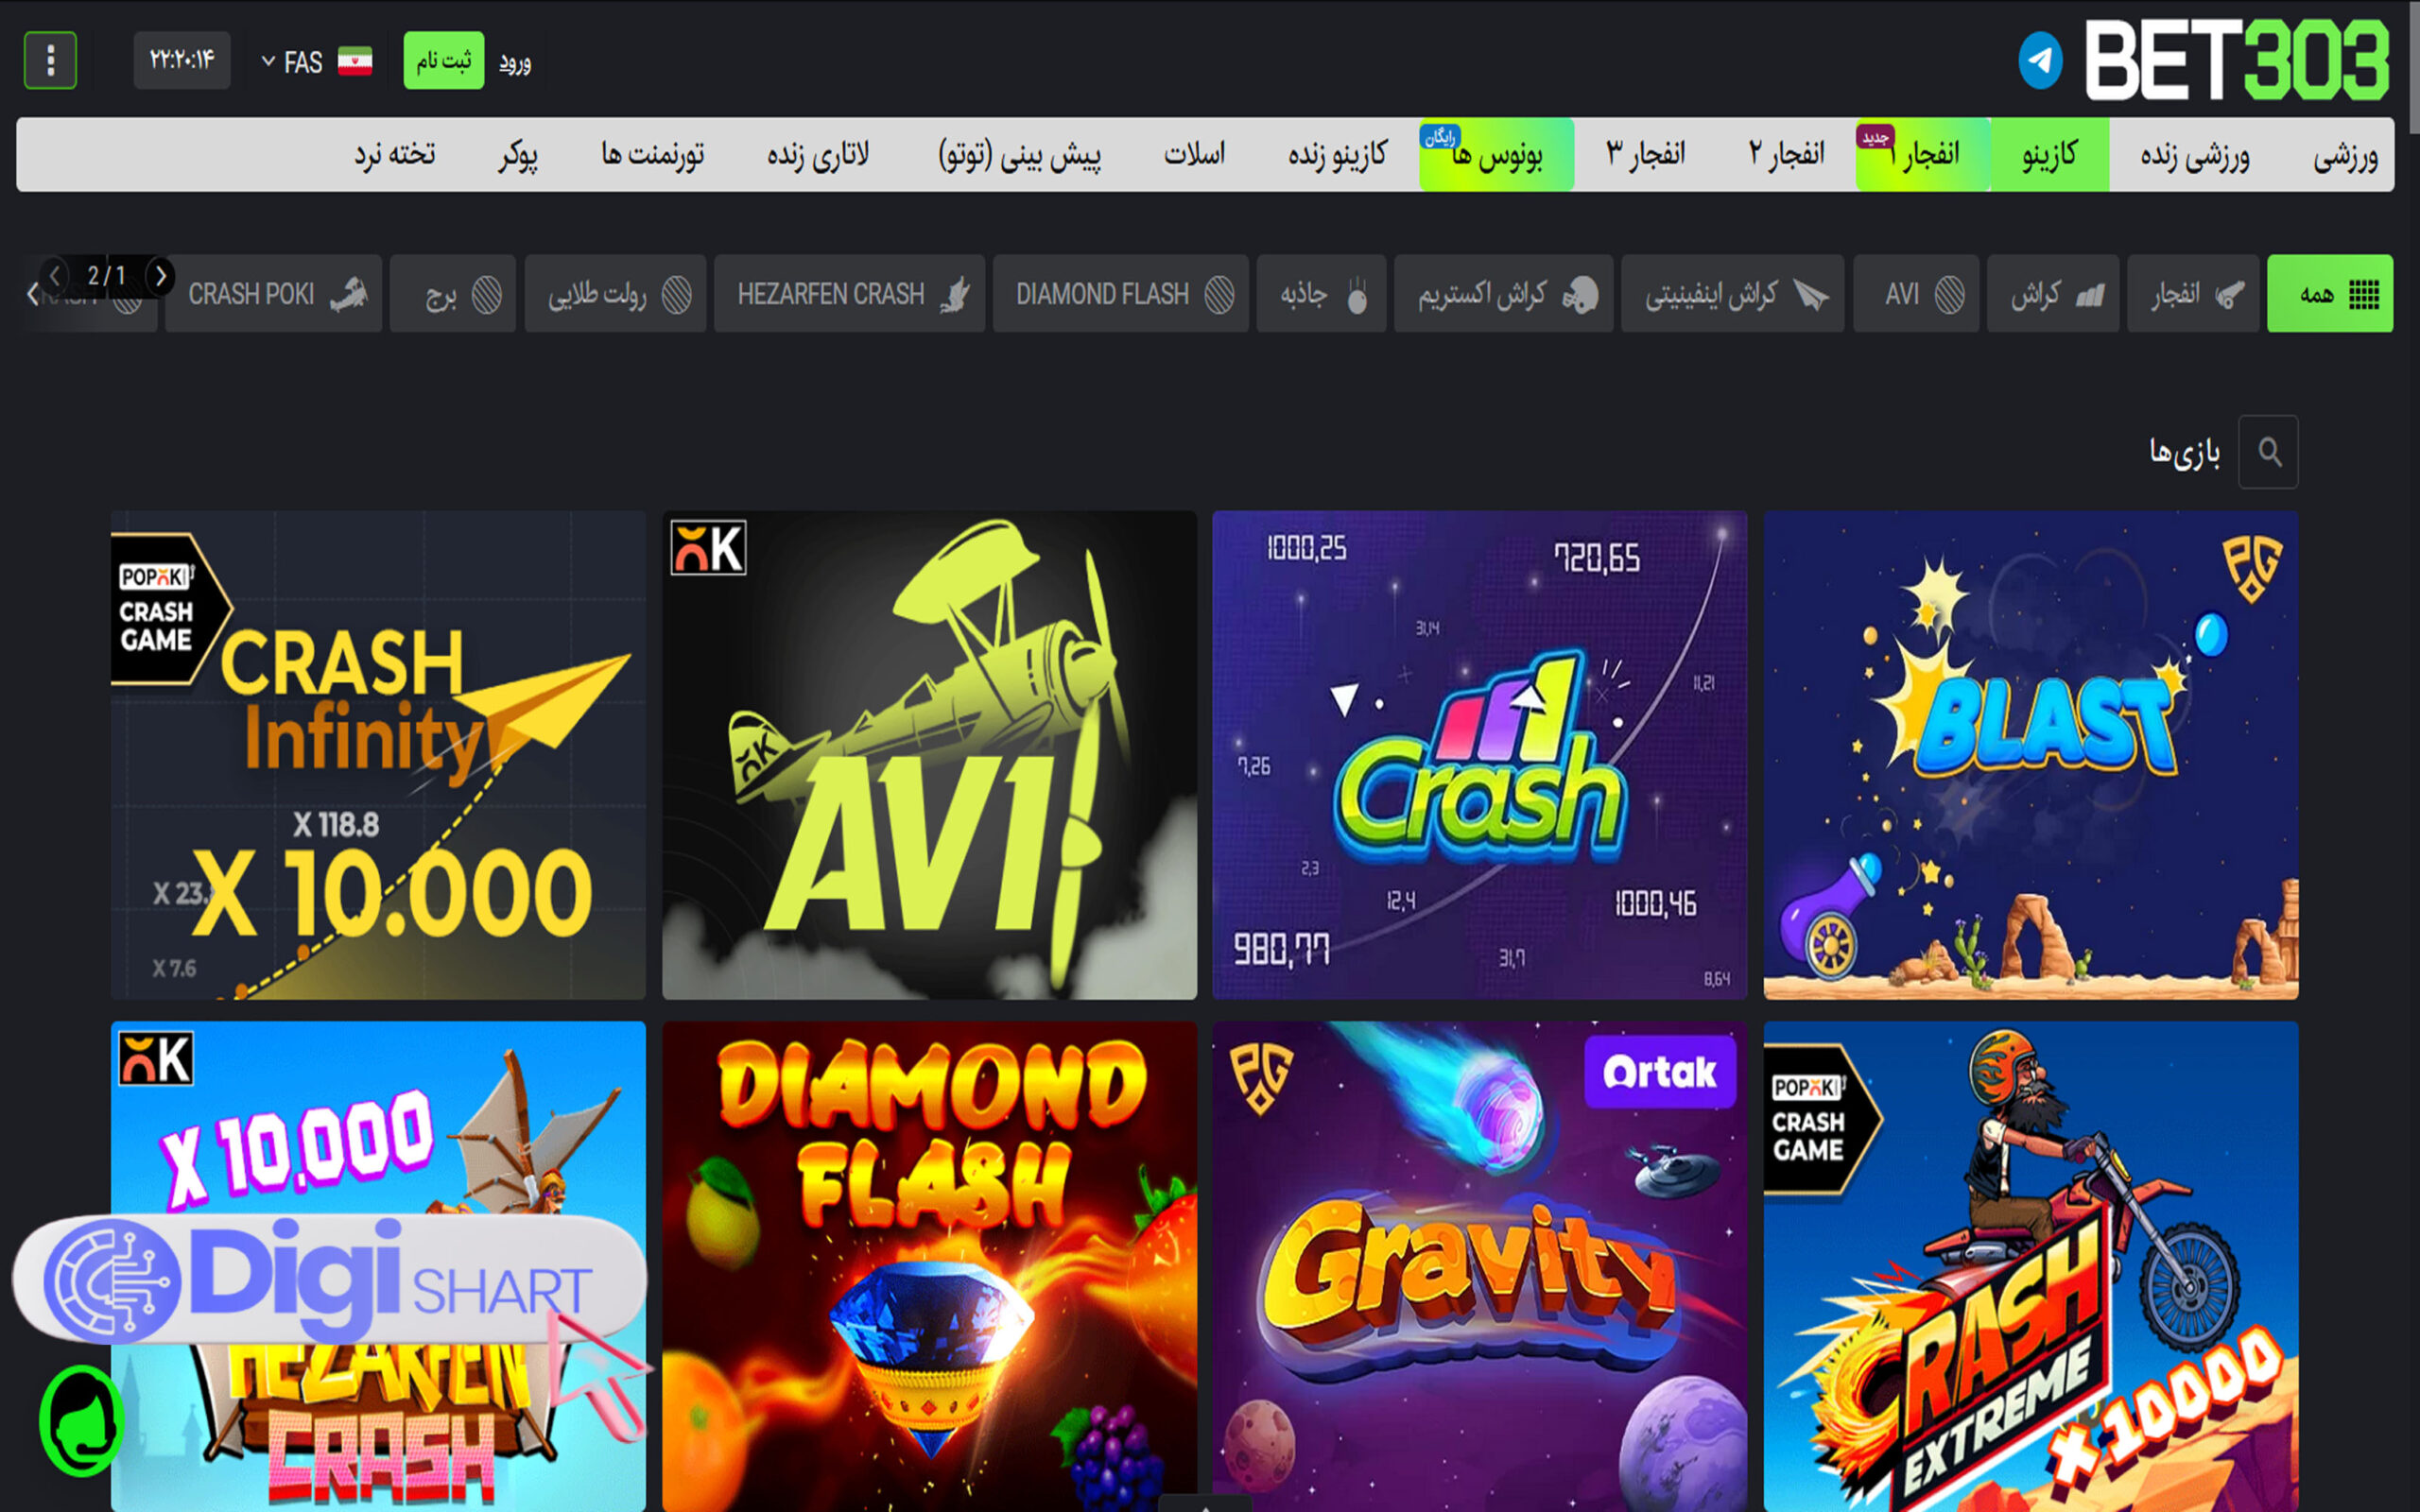This screenshot has height=1512, width=2420.
Task: Click the previous-page arrow beside 2/1
Action: 55,275
